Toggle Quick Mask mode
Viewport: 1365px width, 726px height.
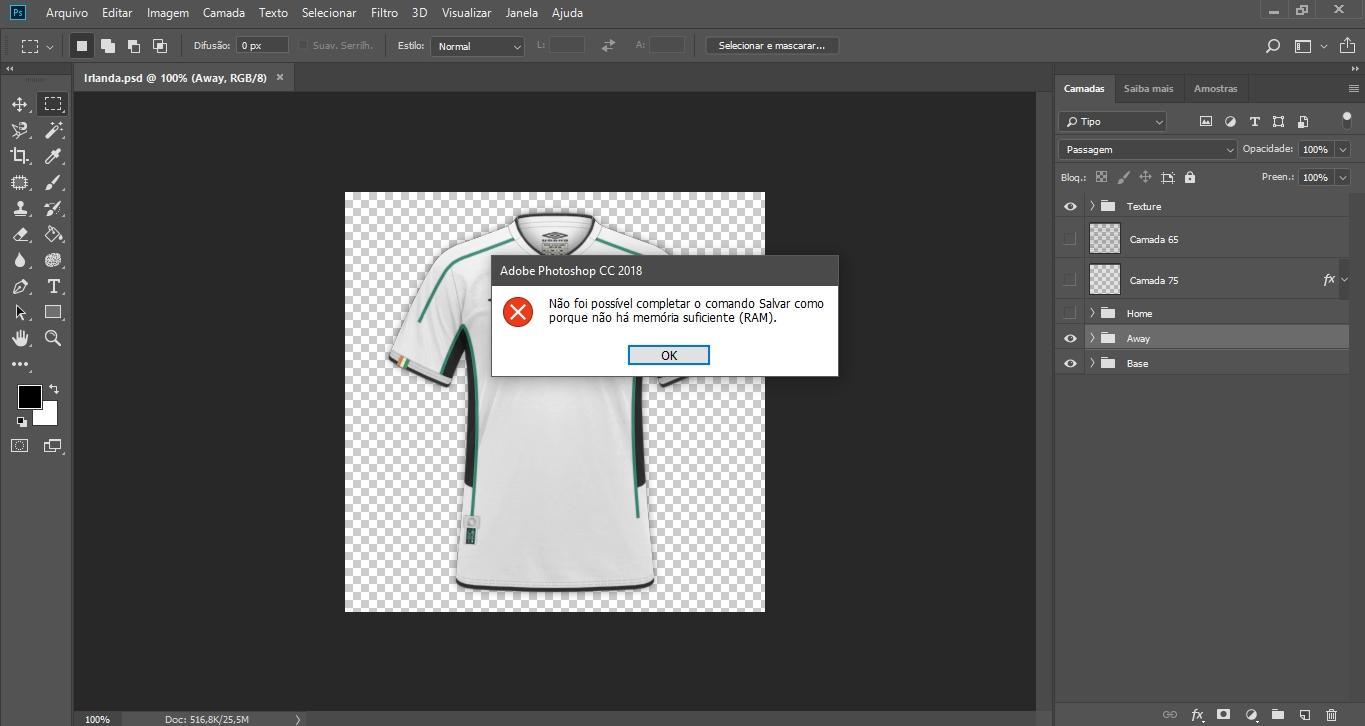pos(19,446)
